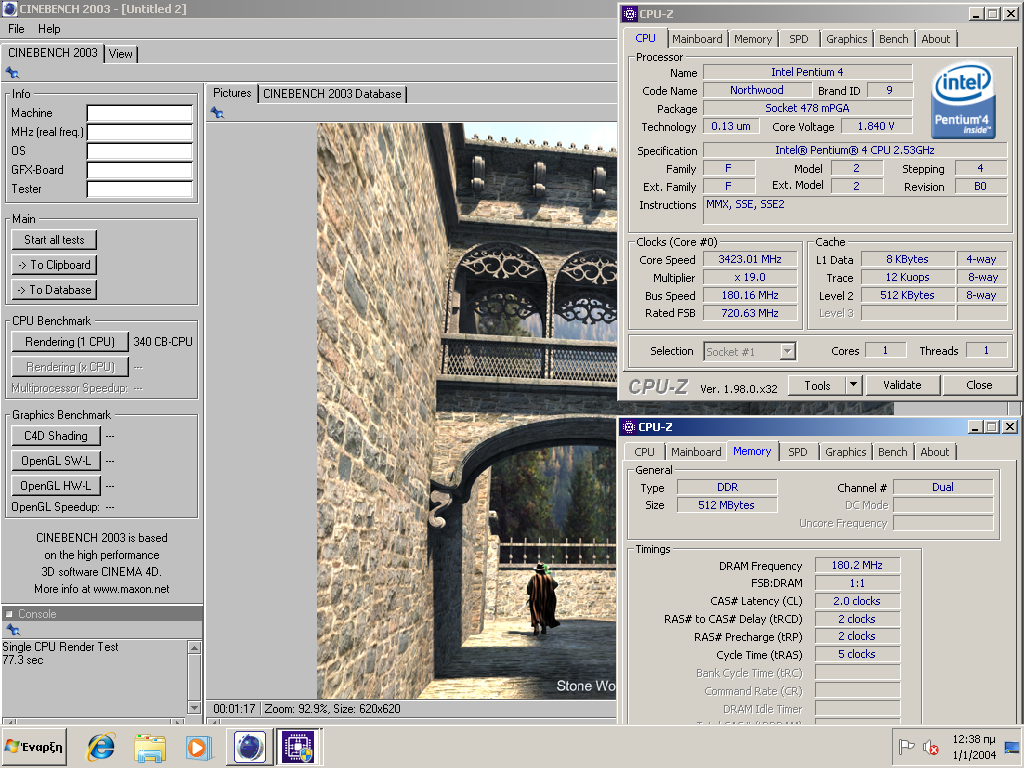
Task: Click the rendered stone wall picture
Action: [x=466, y=411]
